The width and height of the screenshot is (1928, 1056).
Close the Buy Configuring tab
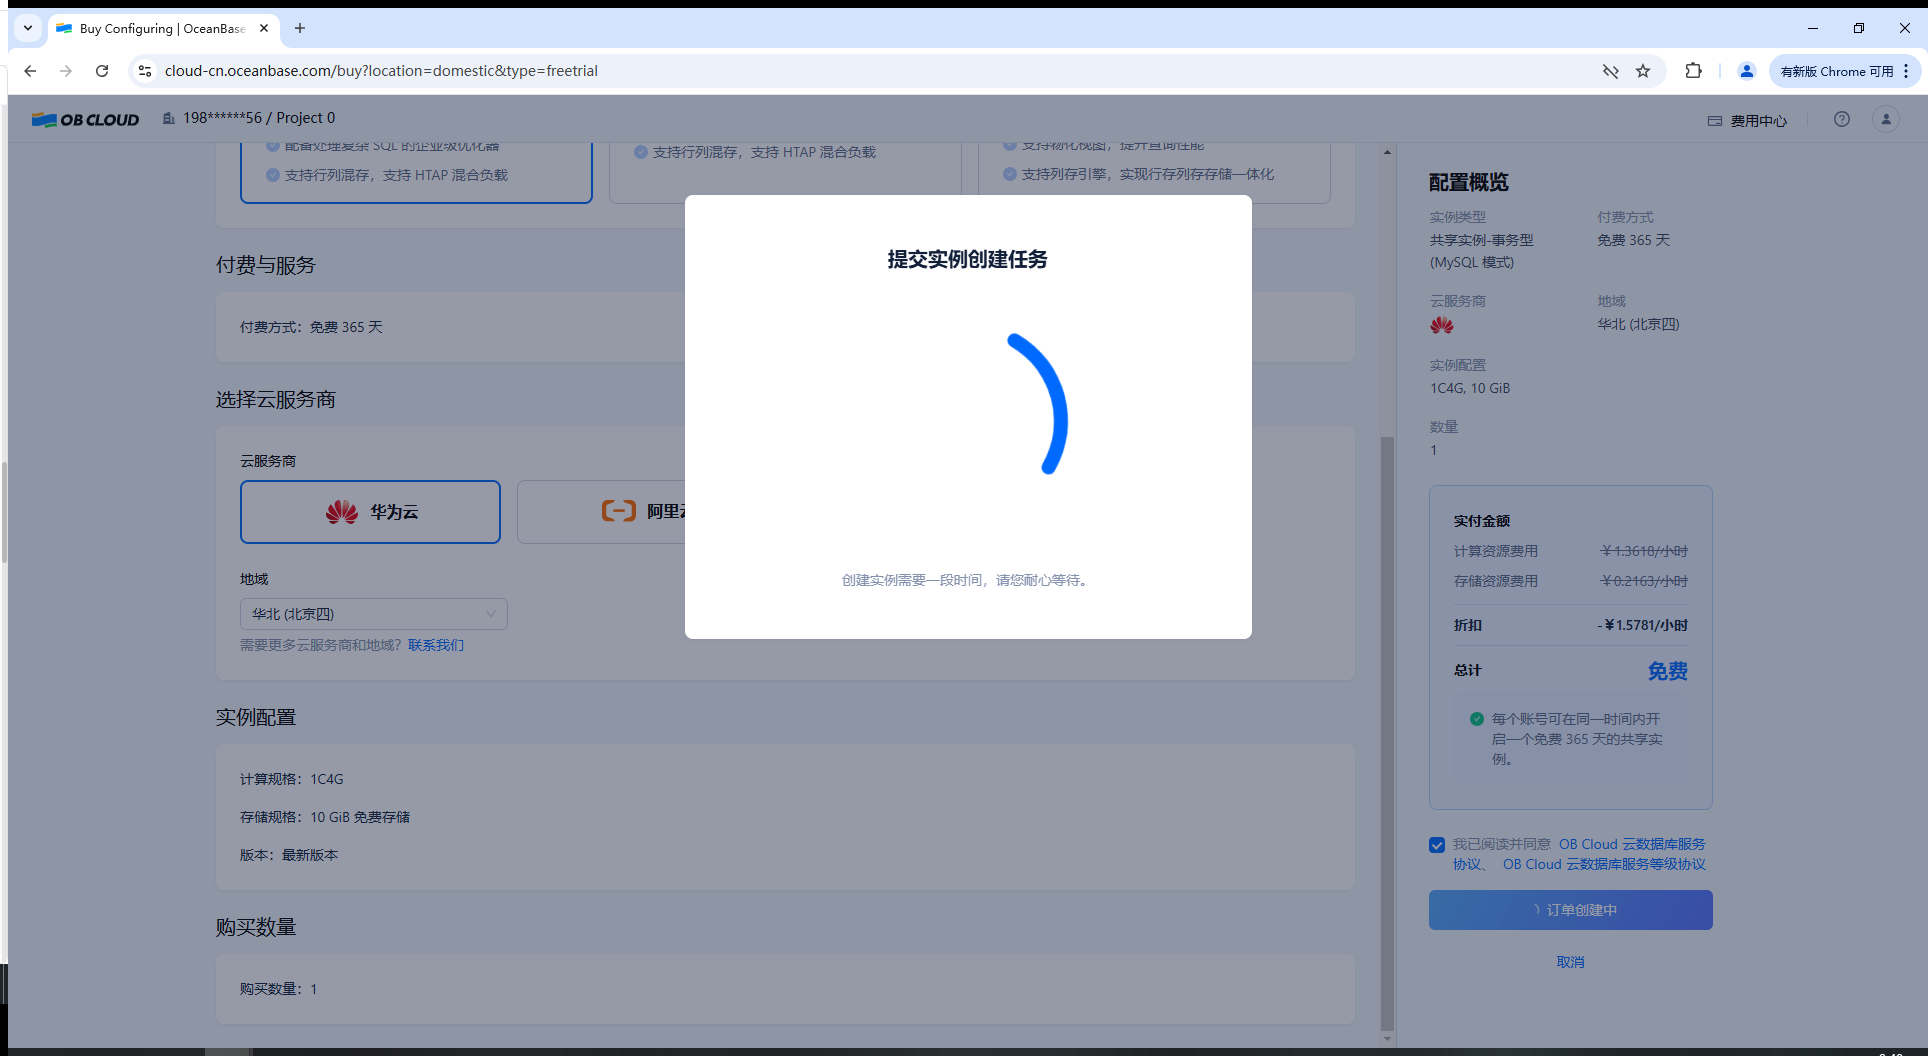pyautogui.click(x=264, y=28)
